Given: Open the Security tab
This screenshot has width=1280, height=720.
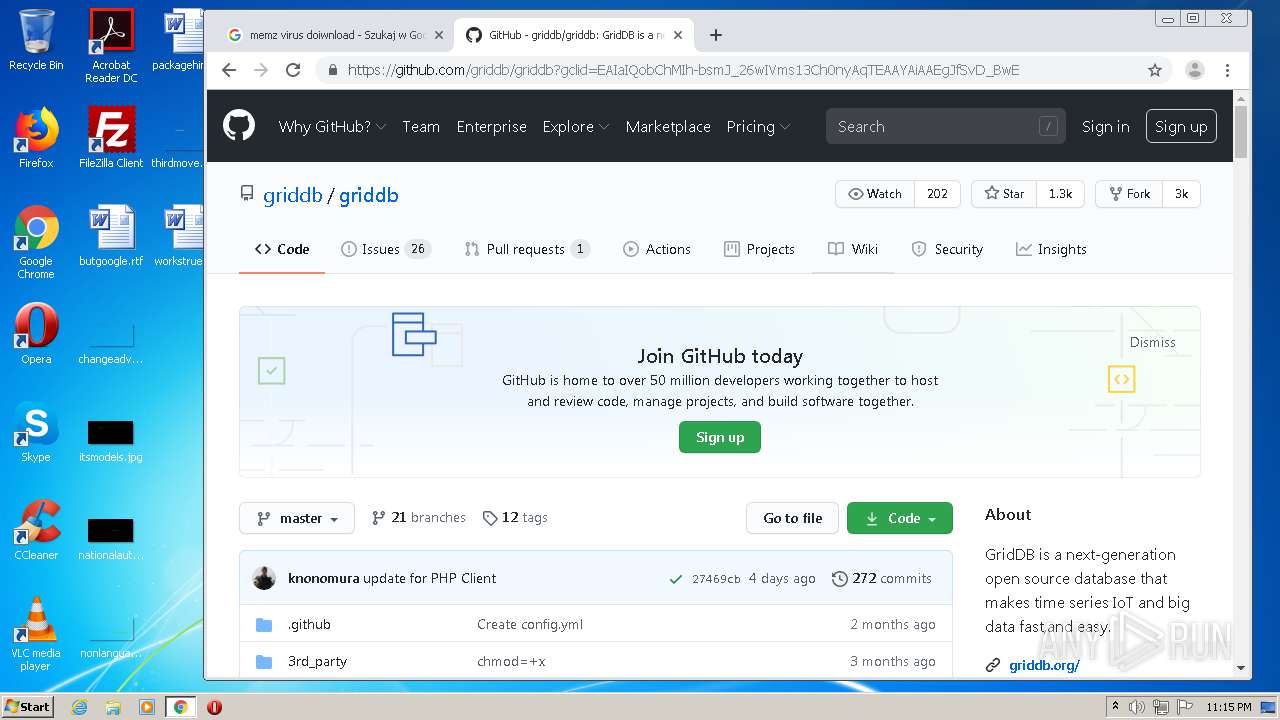Looking at the screenshot, I should [947, 249].
